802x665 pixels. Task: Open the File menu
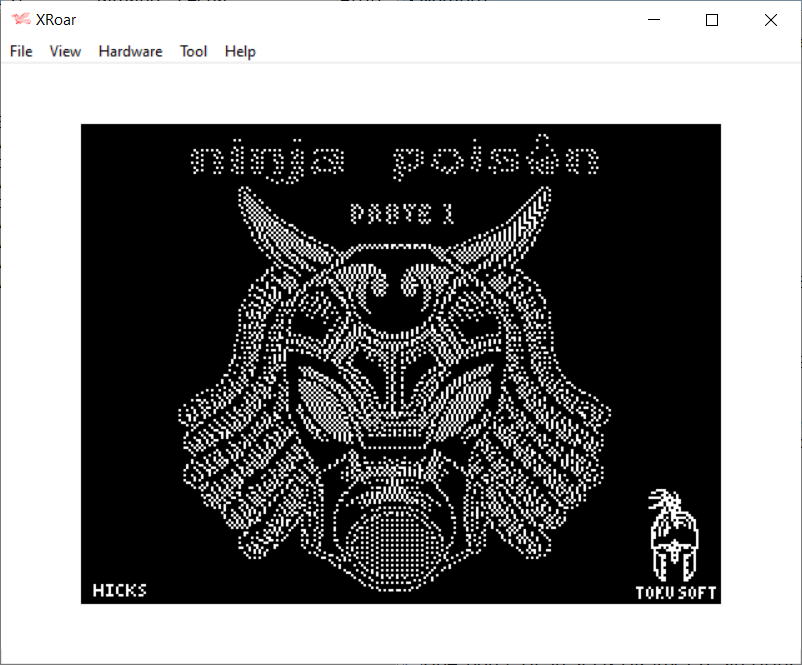point(21,51)
